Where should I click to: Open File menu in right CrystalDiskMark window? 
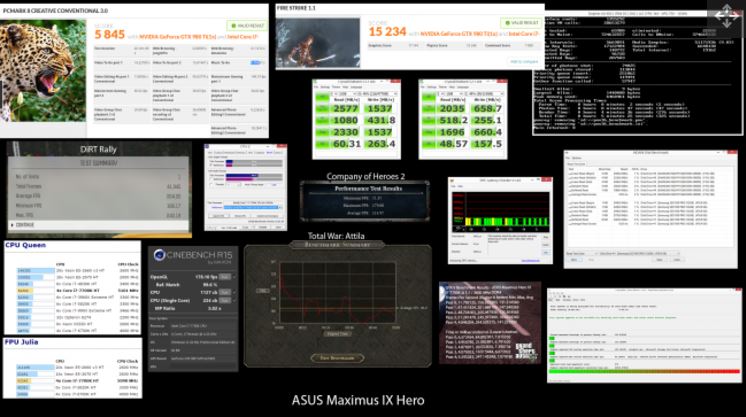pyautogui.click(x=421, y=85)
